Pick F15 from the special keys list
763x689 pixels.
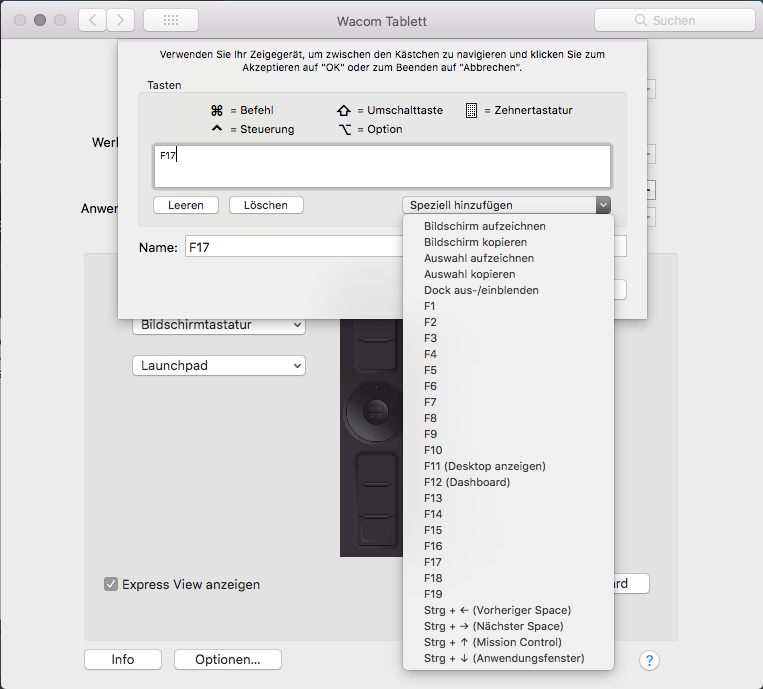(x=509, y=530)
